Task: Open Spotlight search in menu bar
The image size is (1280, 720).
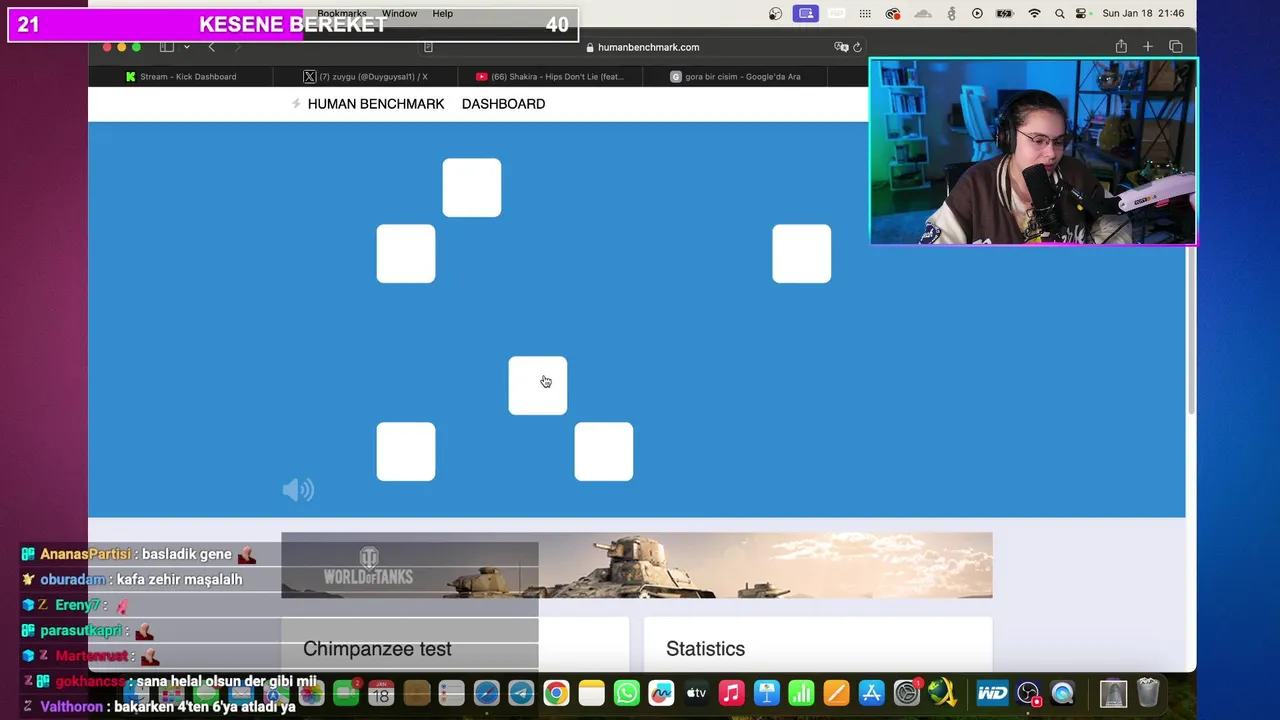Action: 1059,13
